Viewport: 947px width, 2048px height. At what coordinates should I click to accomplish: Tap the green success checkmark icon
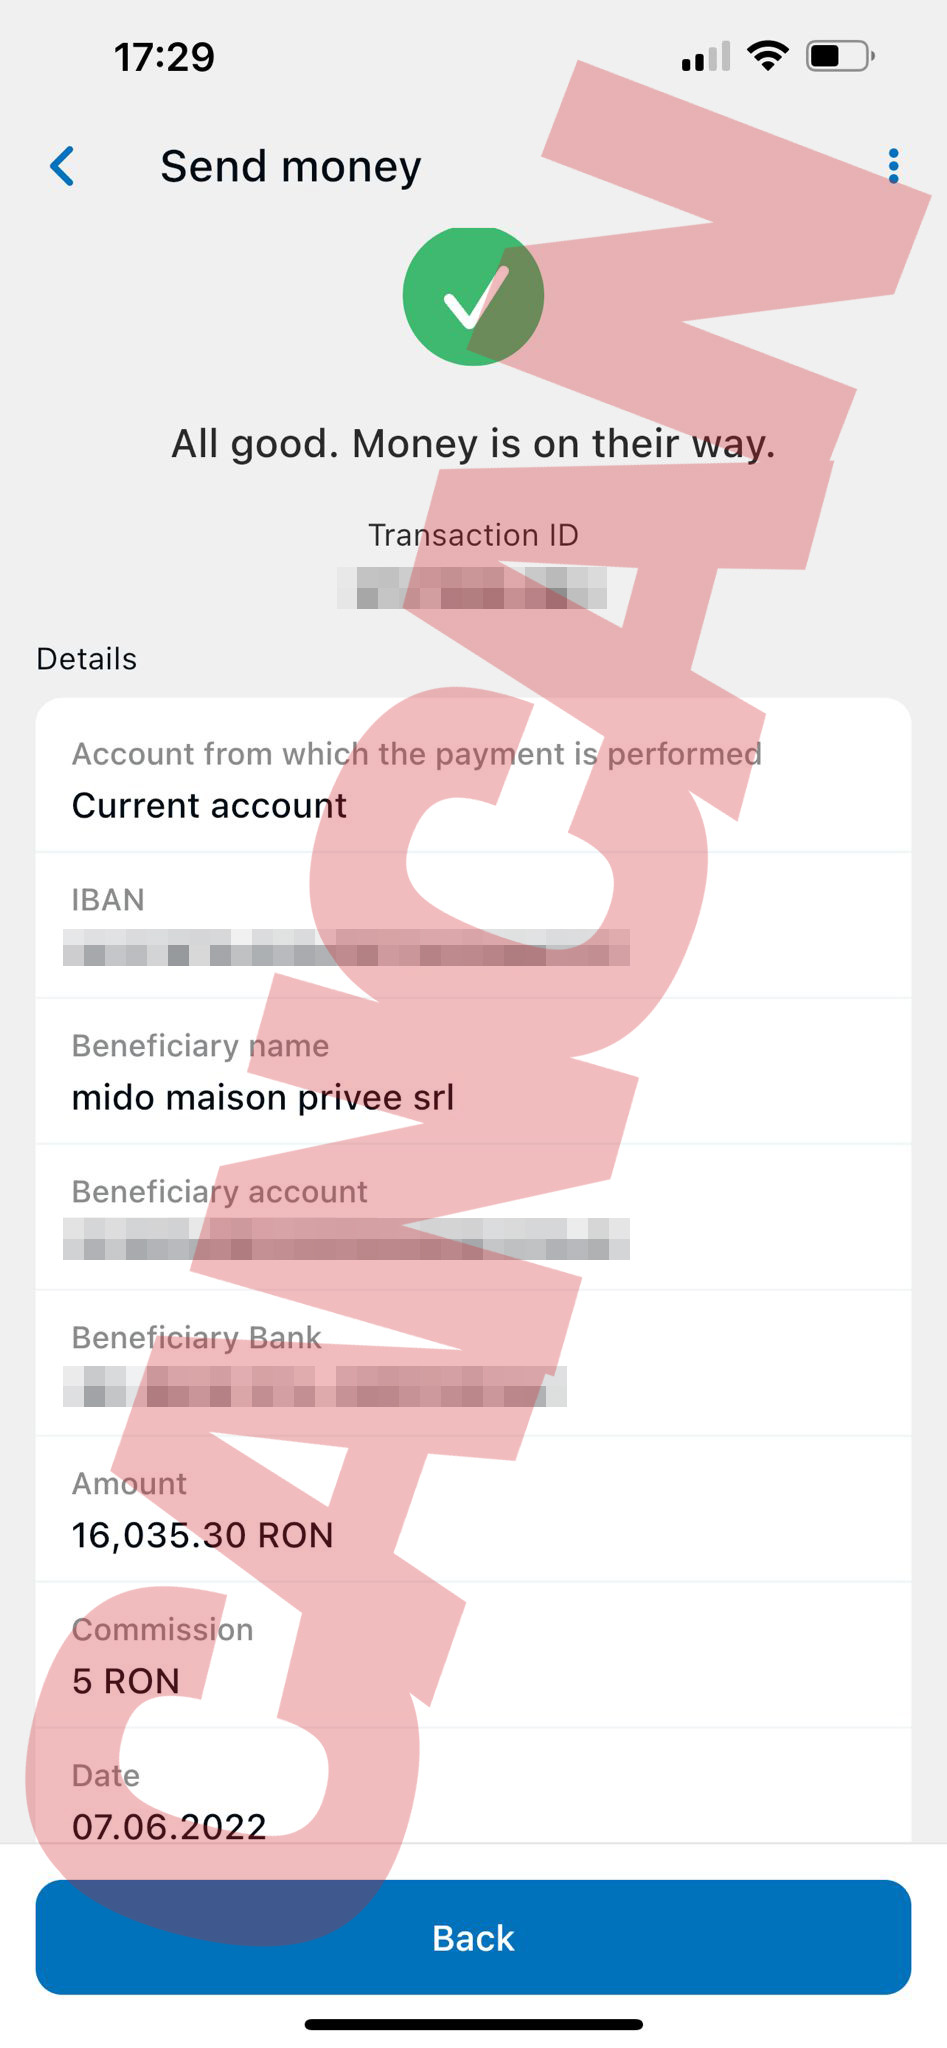[473, 296]
